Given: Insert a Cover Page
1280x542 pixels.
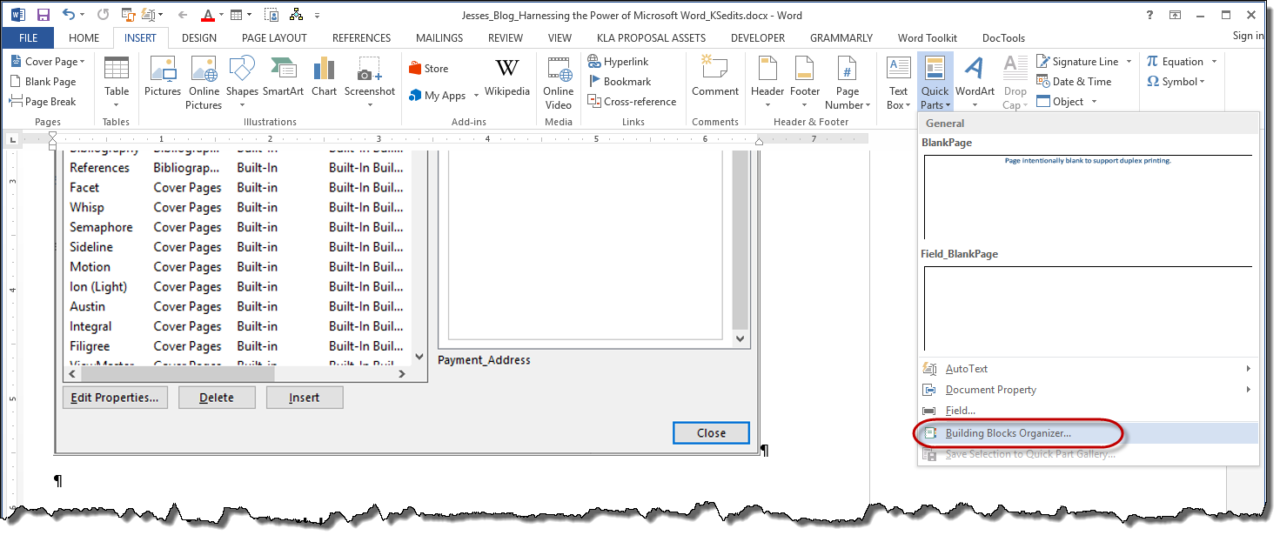Looking at the screenshot, I should coord(48,61).
